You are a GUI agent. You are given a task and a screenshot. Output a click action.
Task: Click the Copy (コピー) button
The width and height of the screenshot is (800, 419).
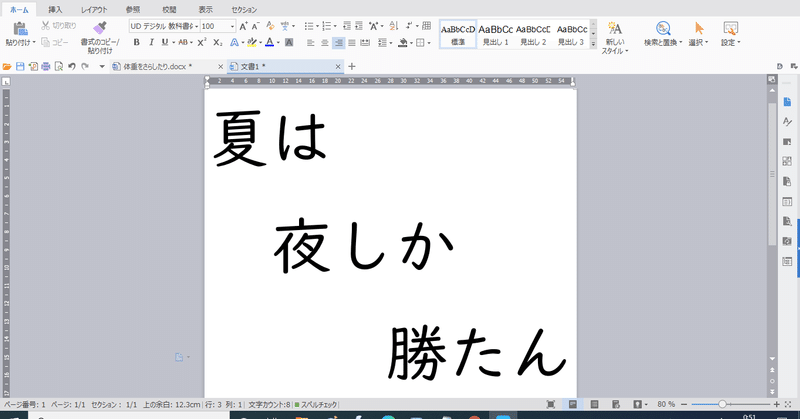click(55, 42)
